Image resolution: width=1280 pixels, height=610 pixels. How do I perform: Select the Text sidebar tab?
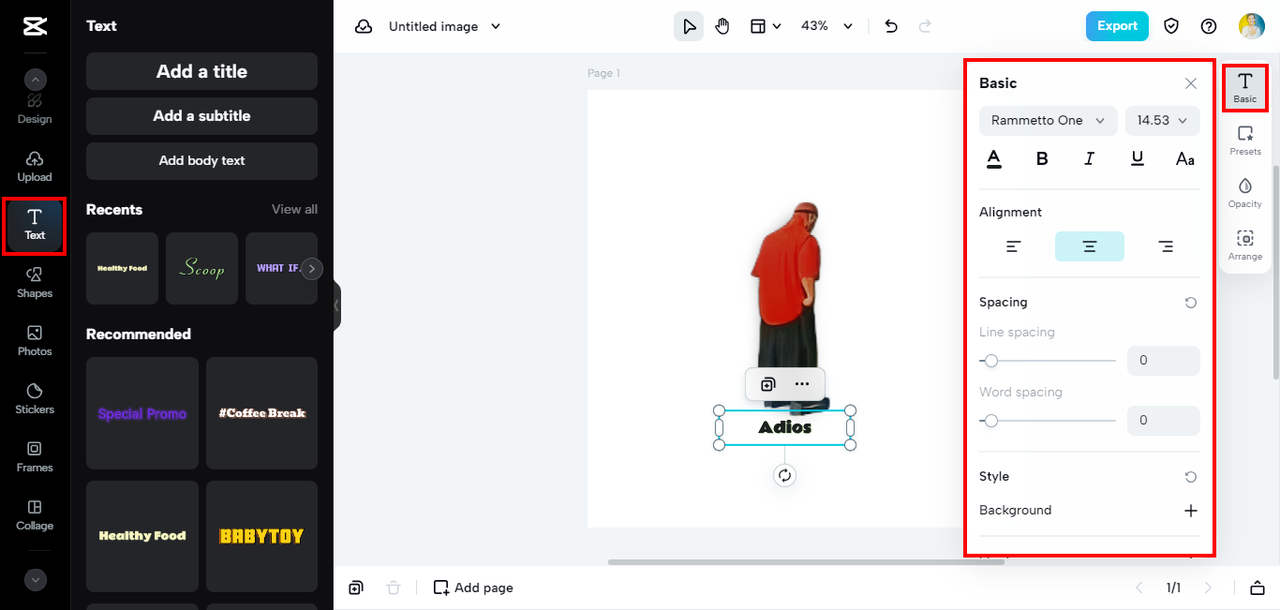pos(35,224)
